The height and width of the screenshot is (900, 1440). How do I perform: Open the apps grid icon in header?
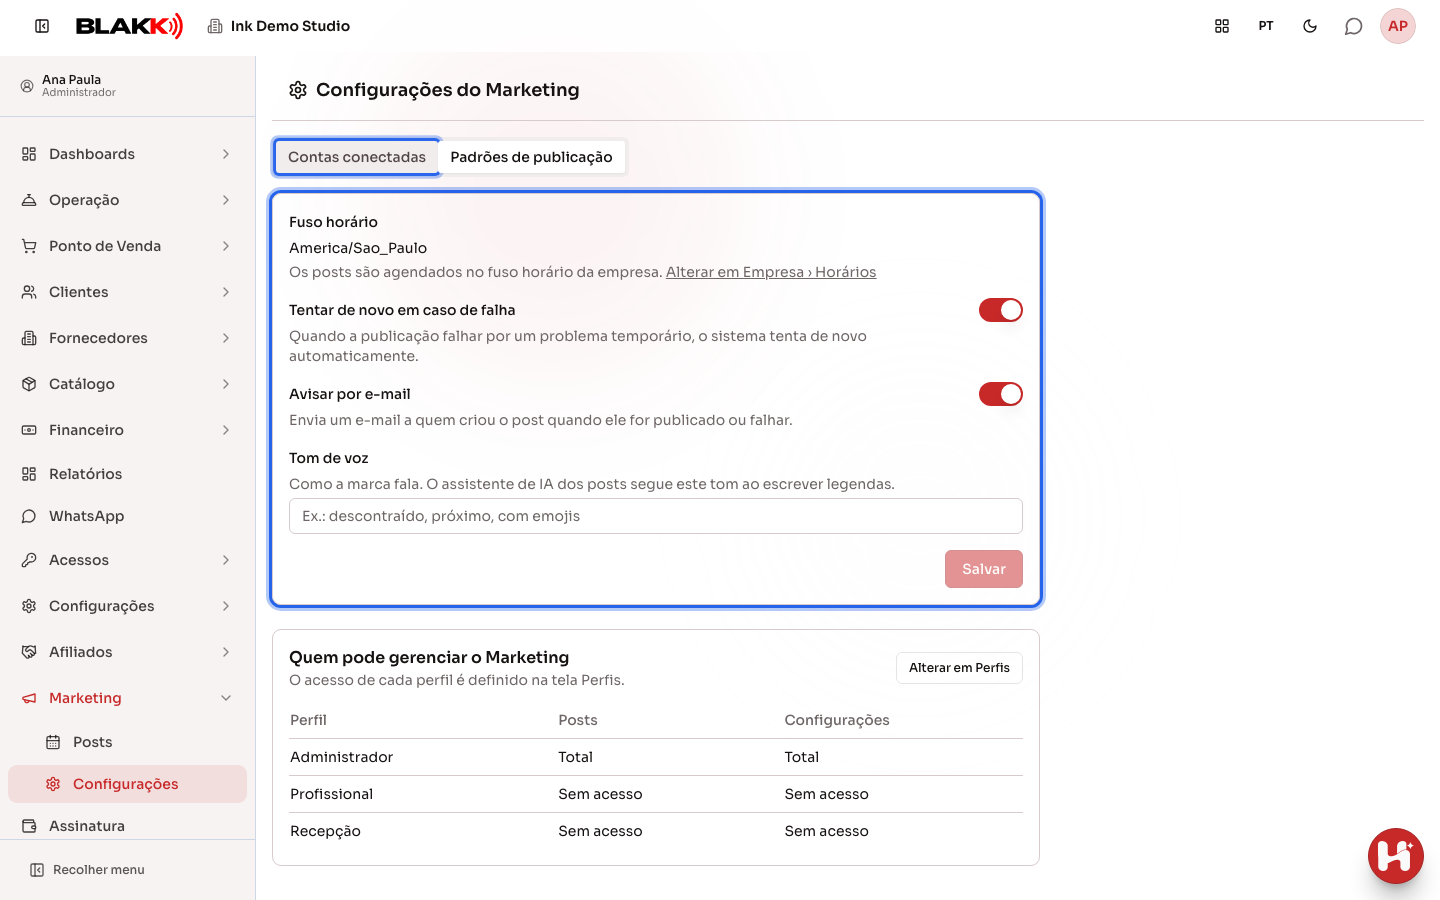point(1222,26)
